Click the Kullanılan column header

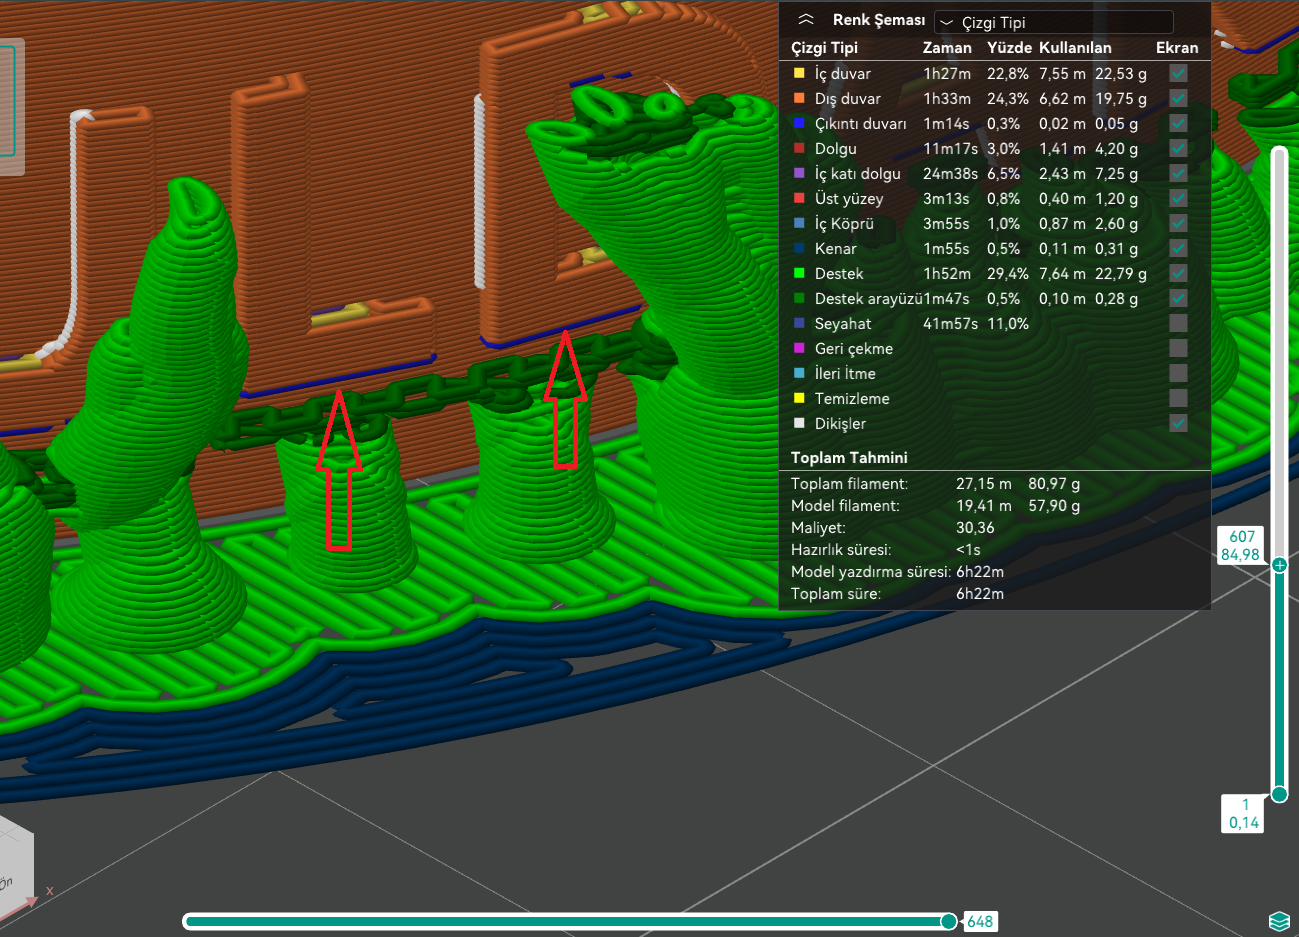[x=1075, y=47]
